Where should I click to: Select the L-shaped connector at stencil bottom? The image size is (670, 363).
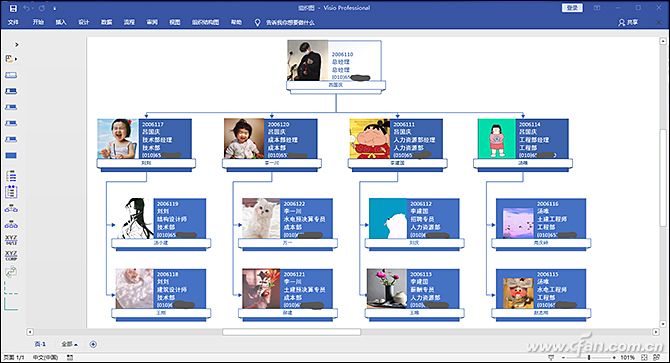click(x=11, y=304)
